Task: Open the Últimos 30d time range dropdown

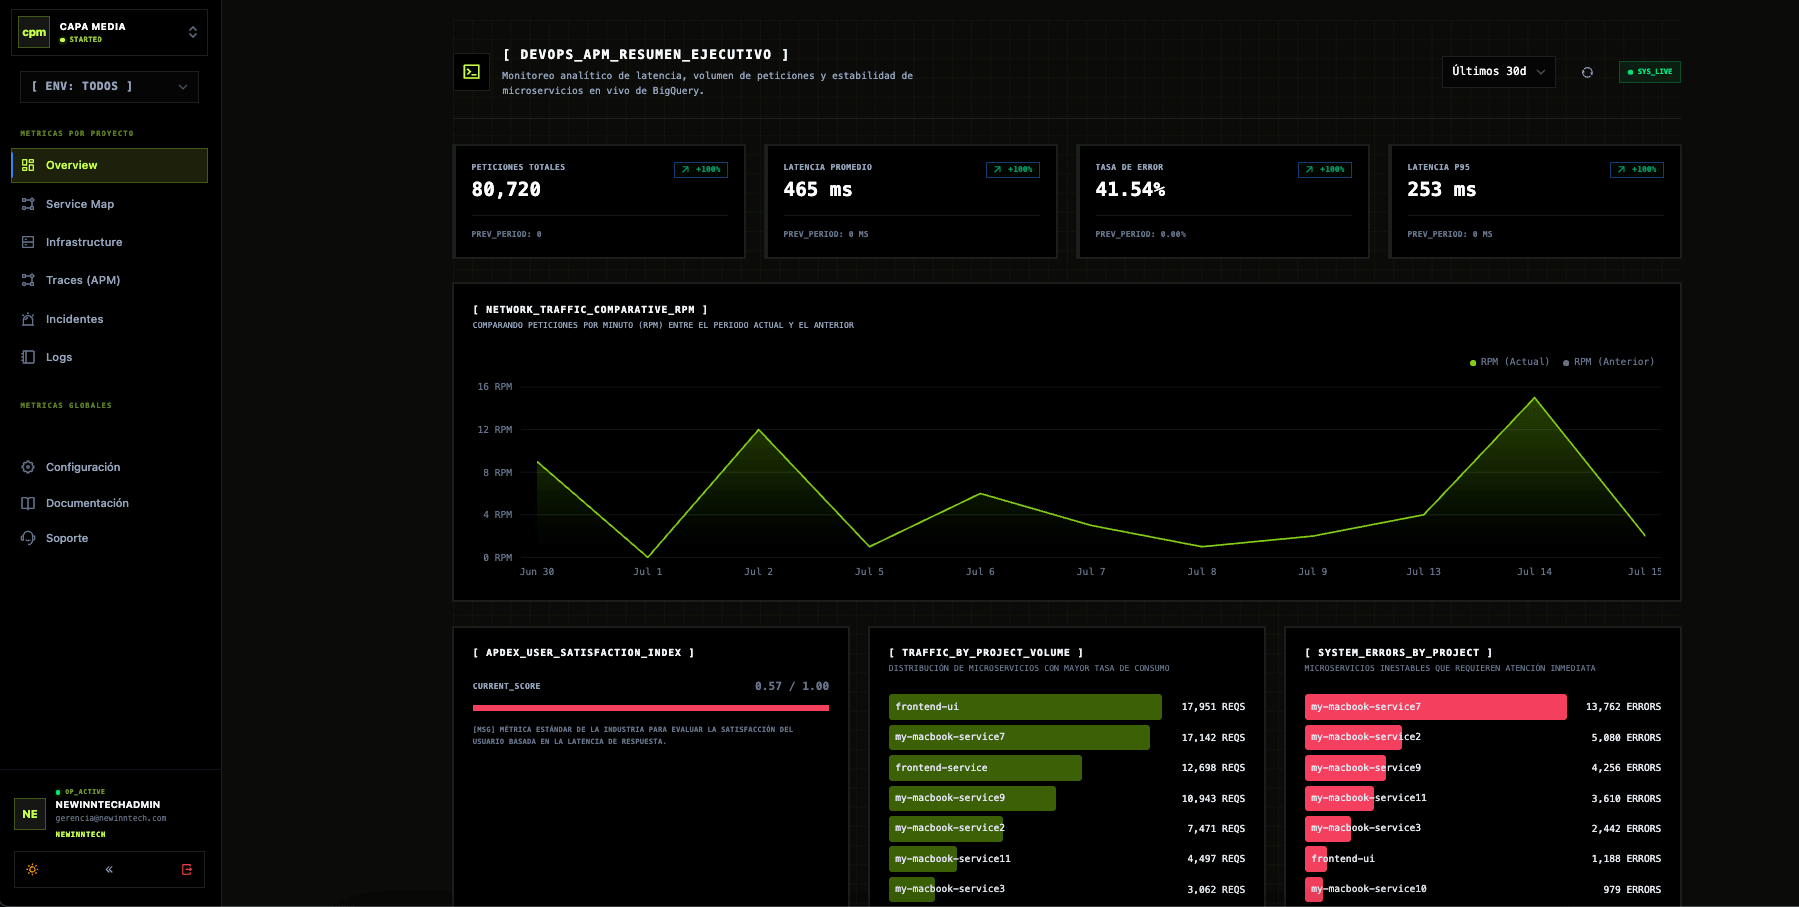Action: 1498,72
